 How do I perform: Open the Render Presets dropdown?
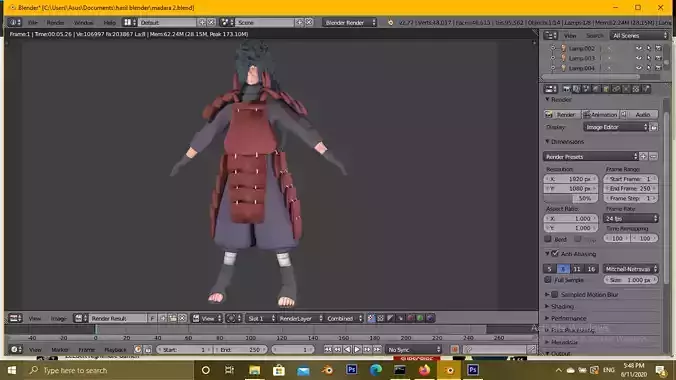(590, 157)
